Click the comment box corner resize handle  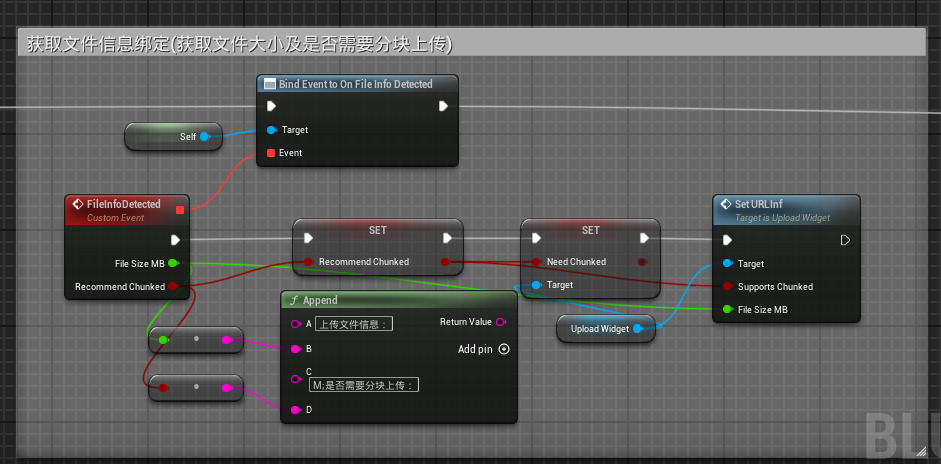[921, 451]
